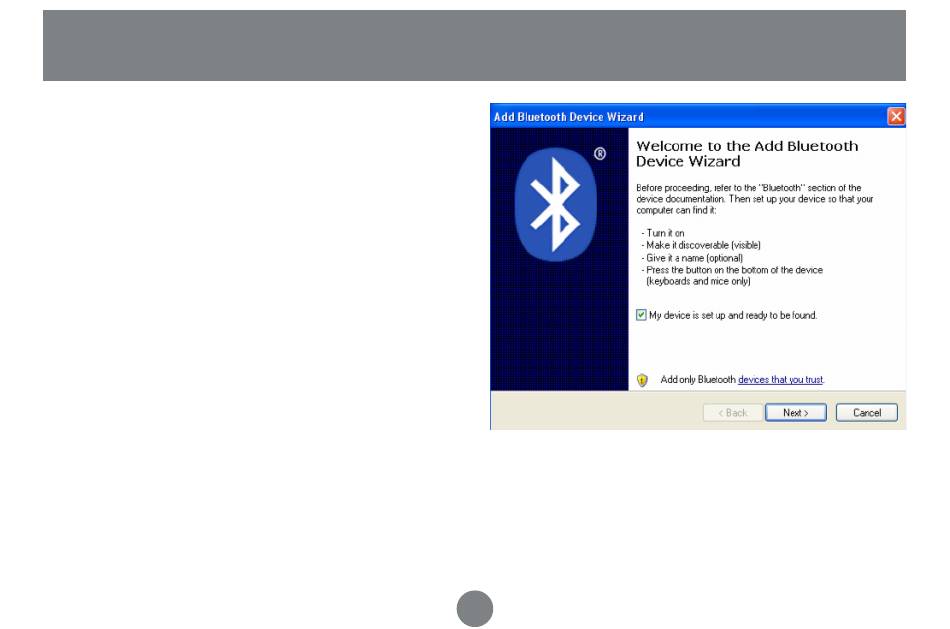Close the Add Bluetooth Device Wizard window

(x=895, y=116)
